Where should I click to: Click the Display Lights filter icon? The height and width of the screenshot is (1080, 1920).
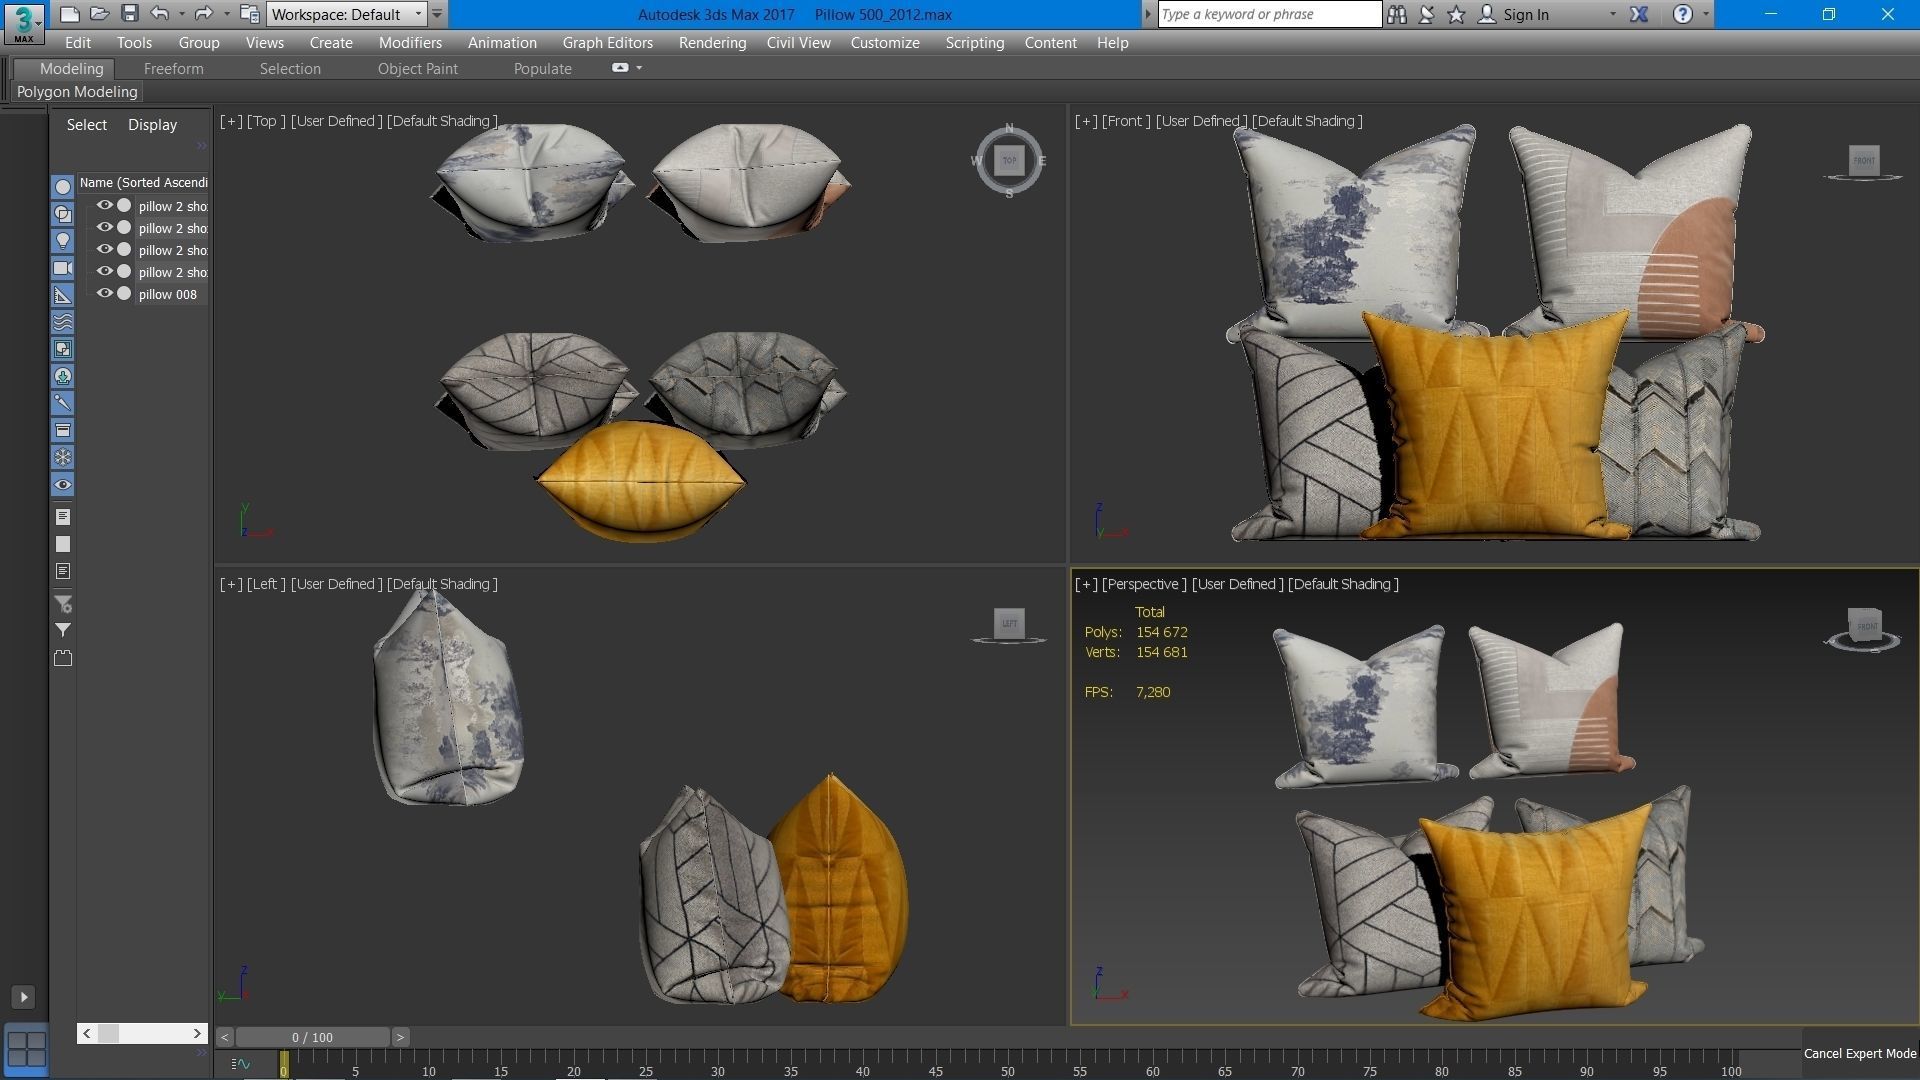(x=63, y=241)
